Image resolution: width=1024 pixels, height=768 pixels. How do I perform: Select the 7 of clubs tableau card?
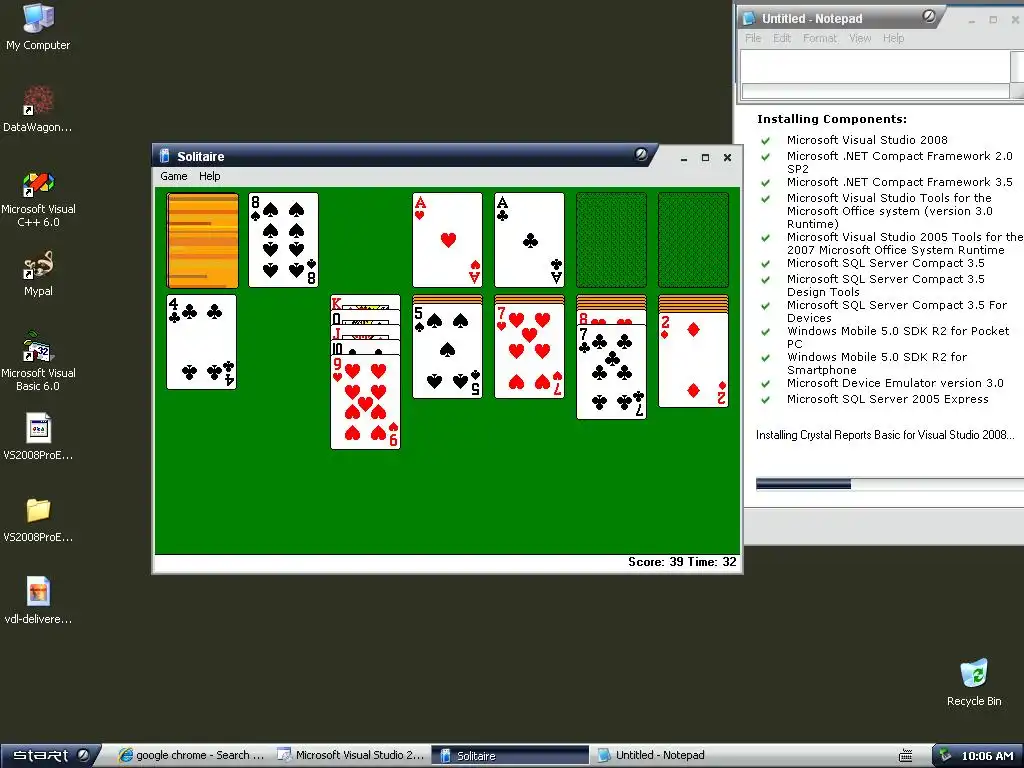pos(611,372)
